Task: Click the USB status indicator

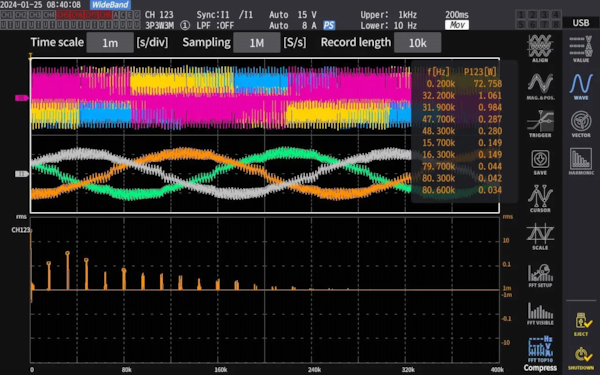Action: point(580,23)
